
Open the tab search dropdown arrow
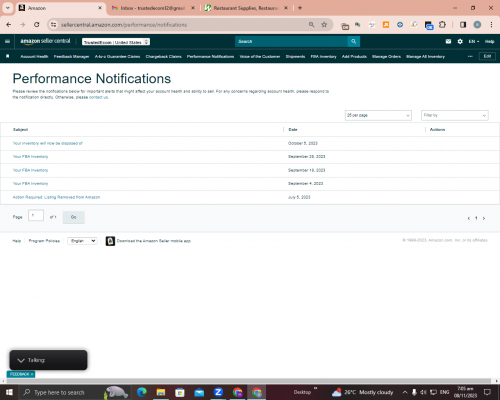pos(8,8)
